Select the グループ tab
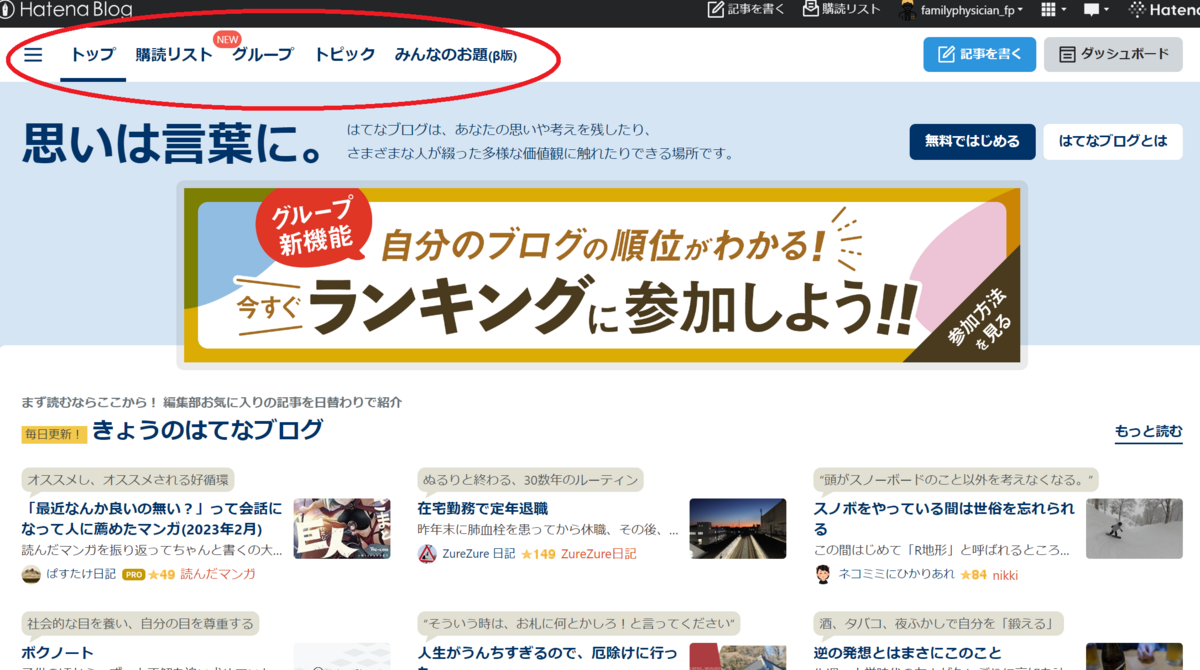 point(263,55)
